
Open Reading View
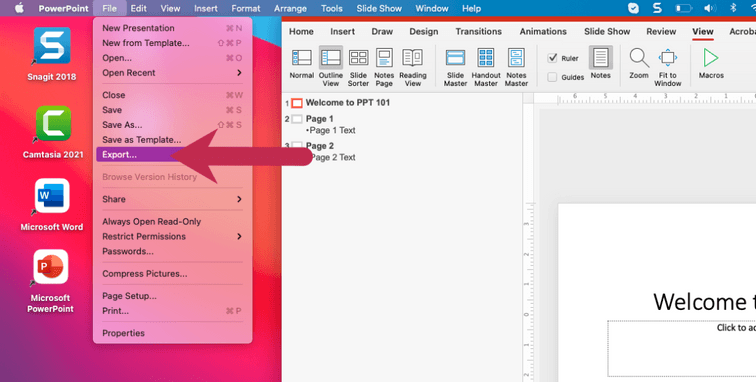[x=413, y=67]
